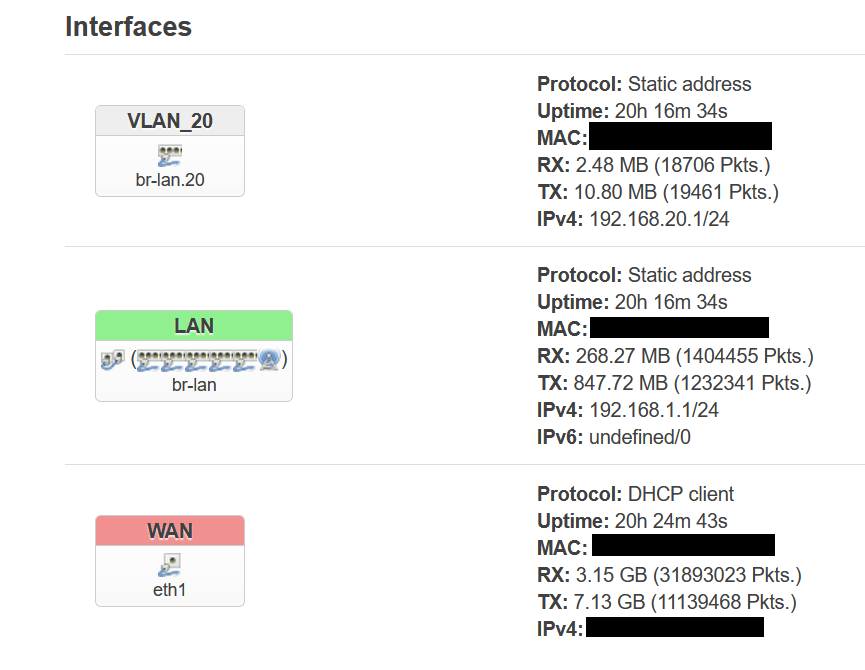
Task: Click the eth1 device label under WAN
Action: coord(169,590)
